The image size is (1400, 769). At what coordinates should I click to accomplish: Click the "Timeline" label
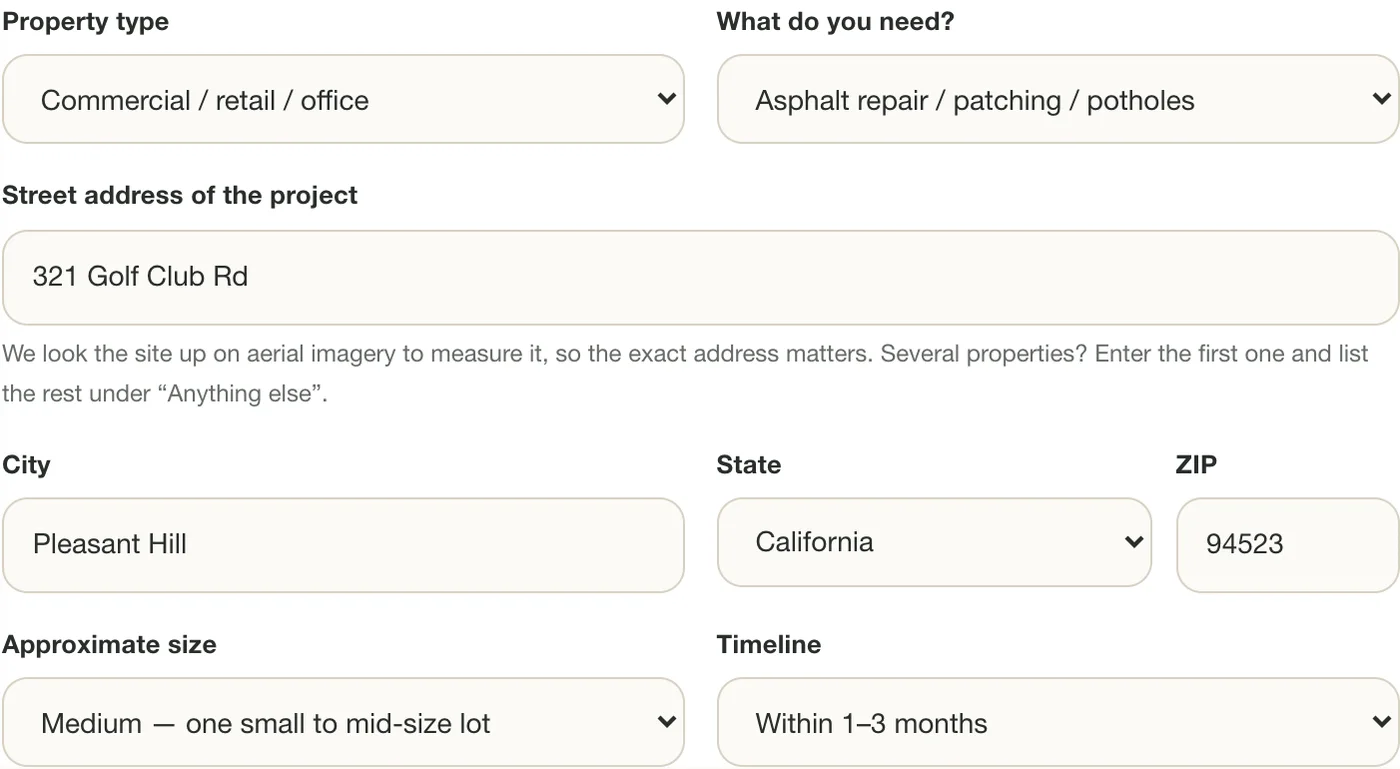point(769,645)
